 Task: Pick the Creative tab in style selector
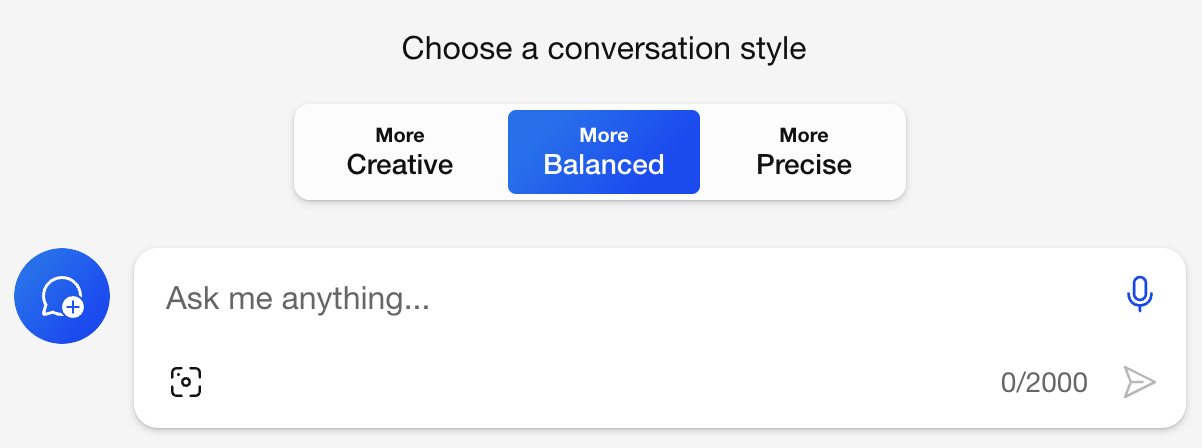click(400, 152)
